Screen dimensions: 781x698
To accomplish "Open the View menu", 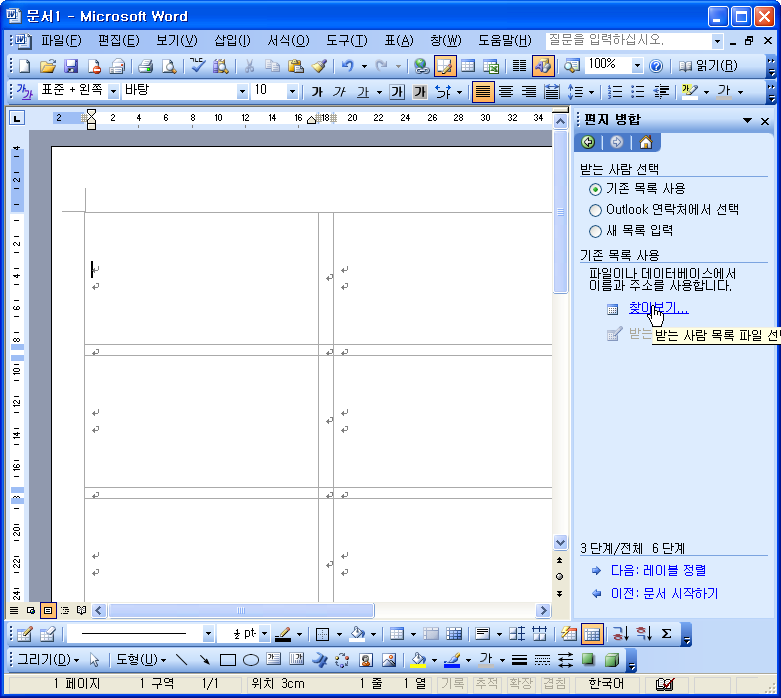I will coord(177,40).
